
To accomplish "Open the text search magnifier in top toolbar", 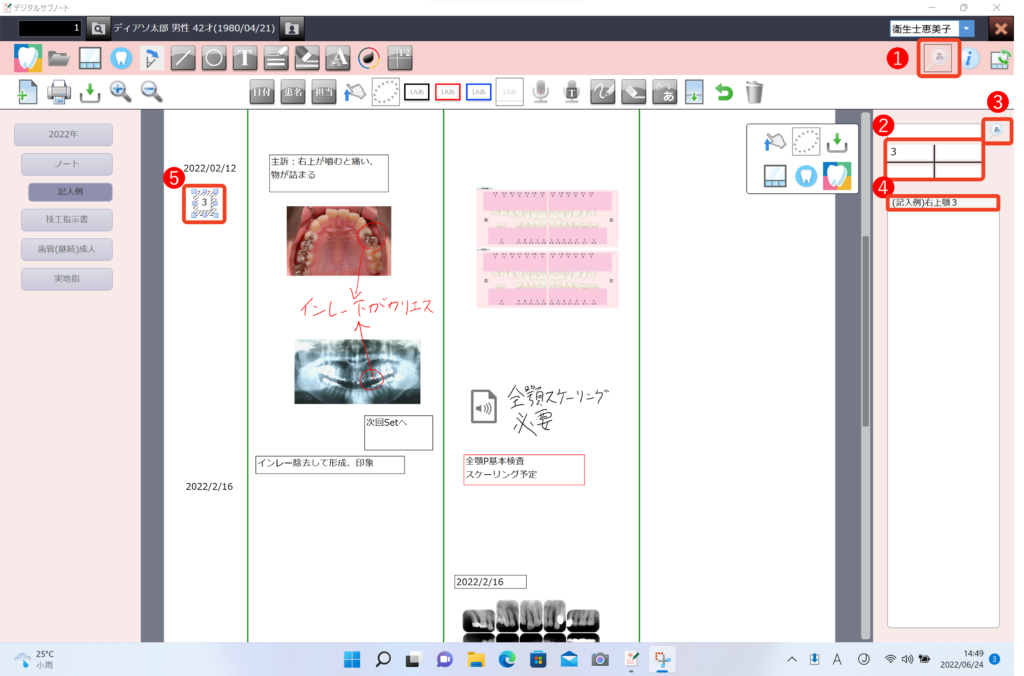I will pos(939,59).
